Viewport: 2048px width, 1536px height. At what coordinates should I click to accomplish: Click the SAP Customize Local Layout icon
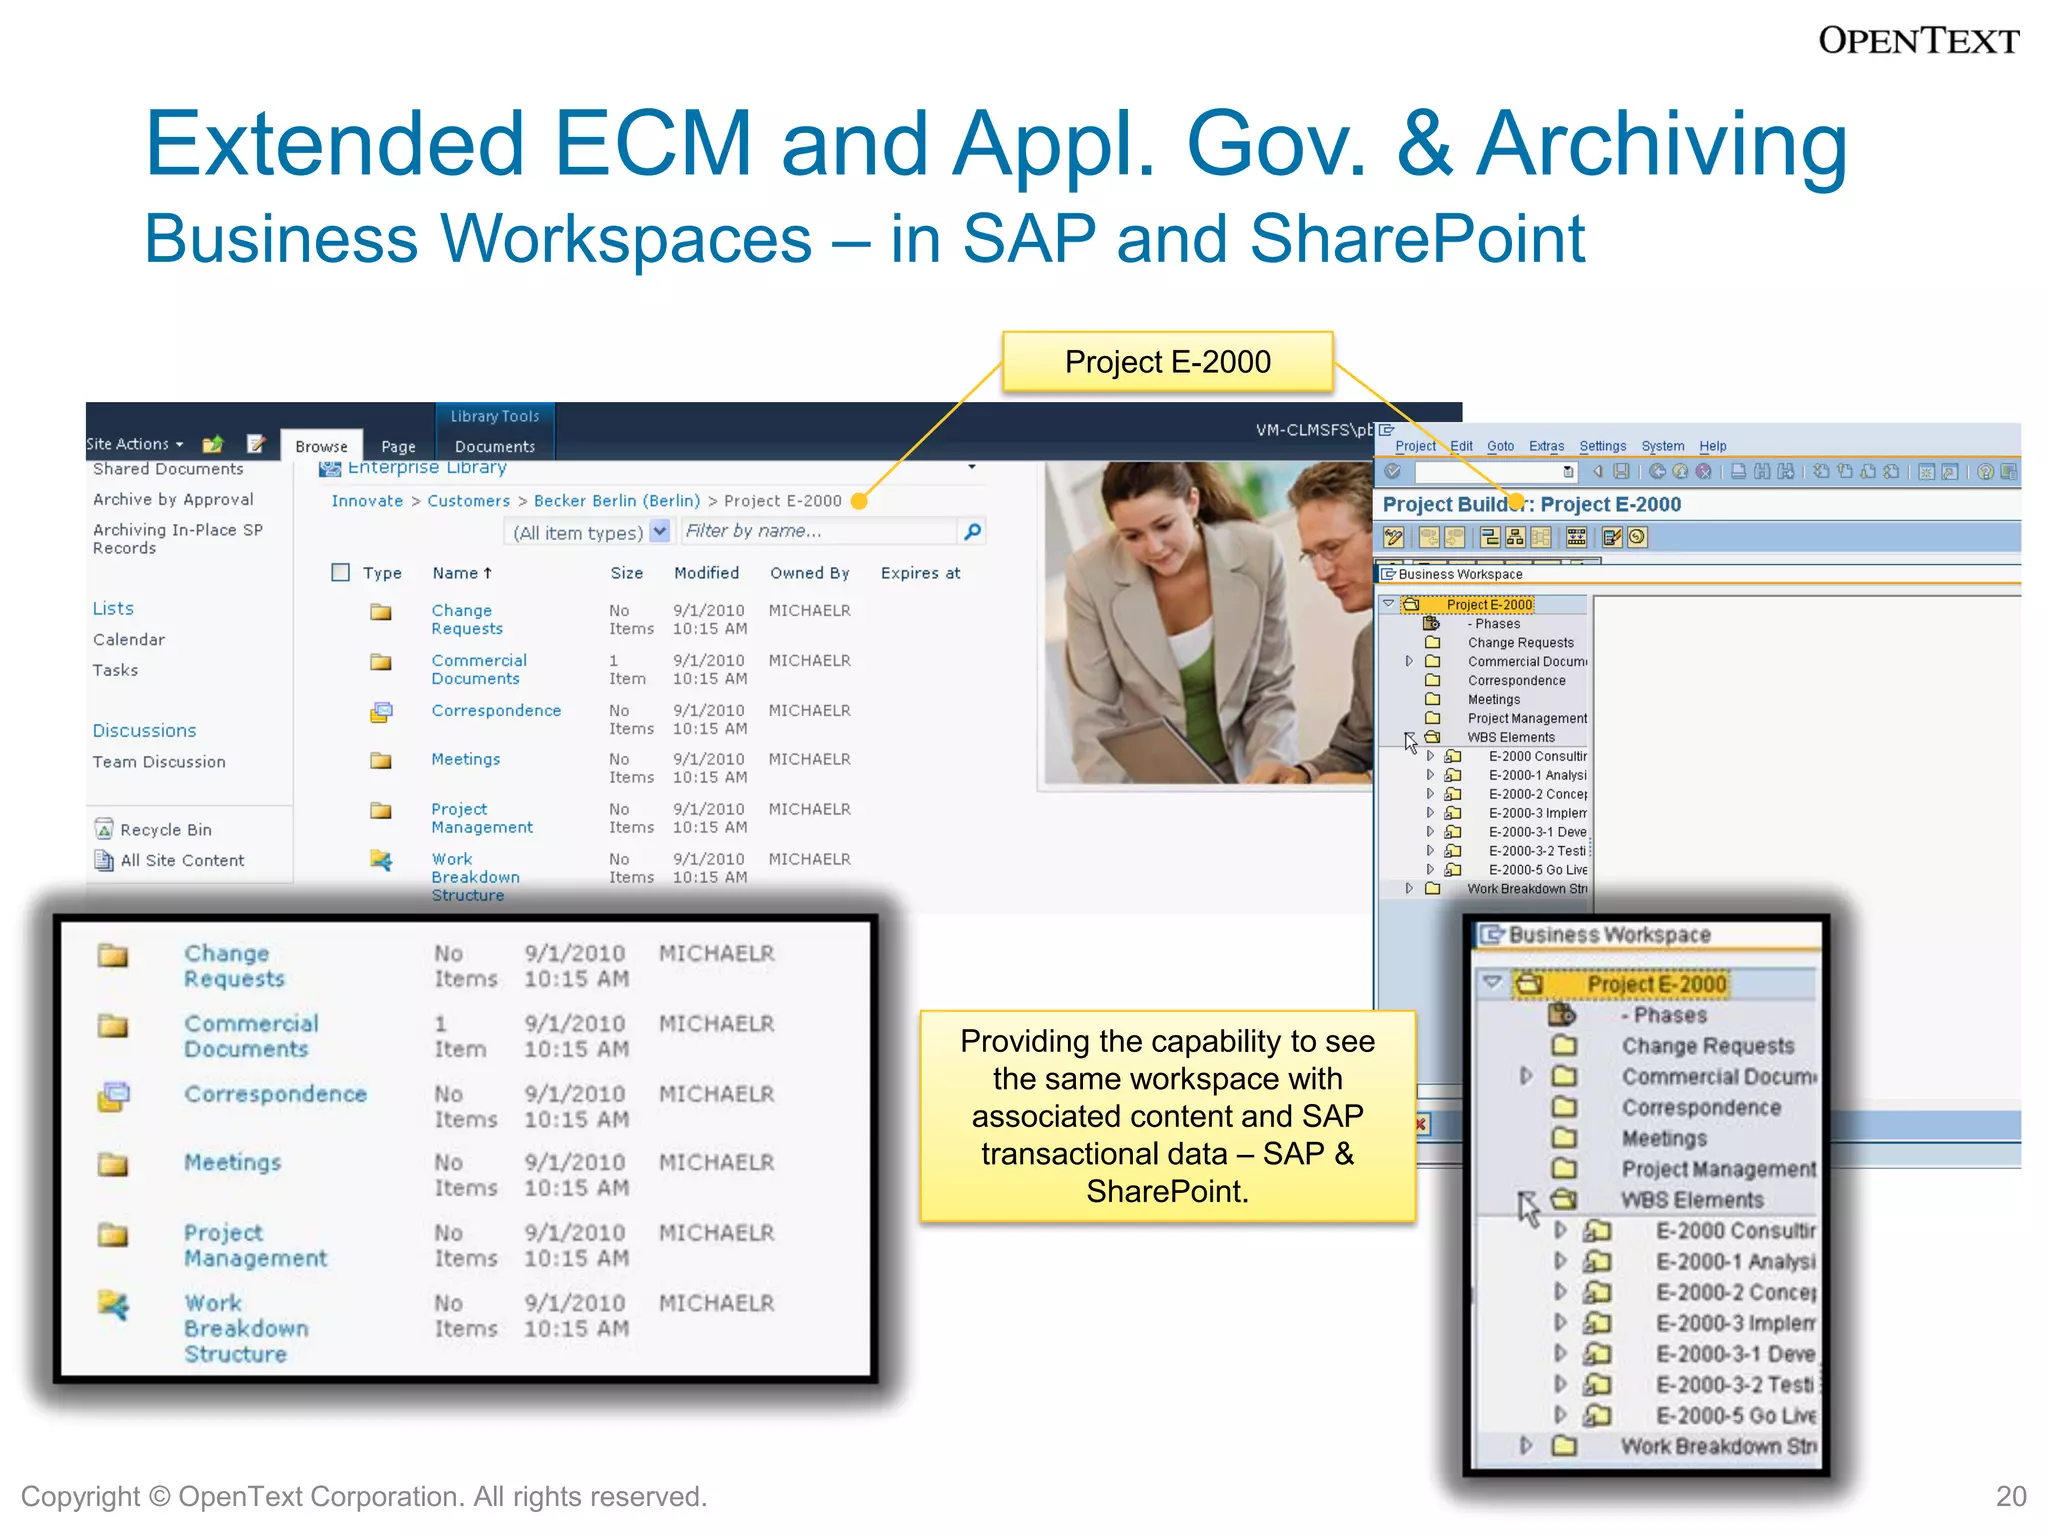click(2009, 472)
